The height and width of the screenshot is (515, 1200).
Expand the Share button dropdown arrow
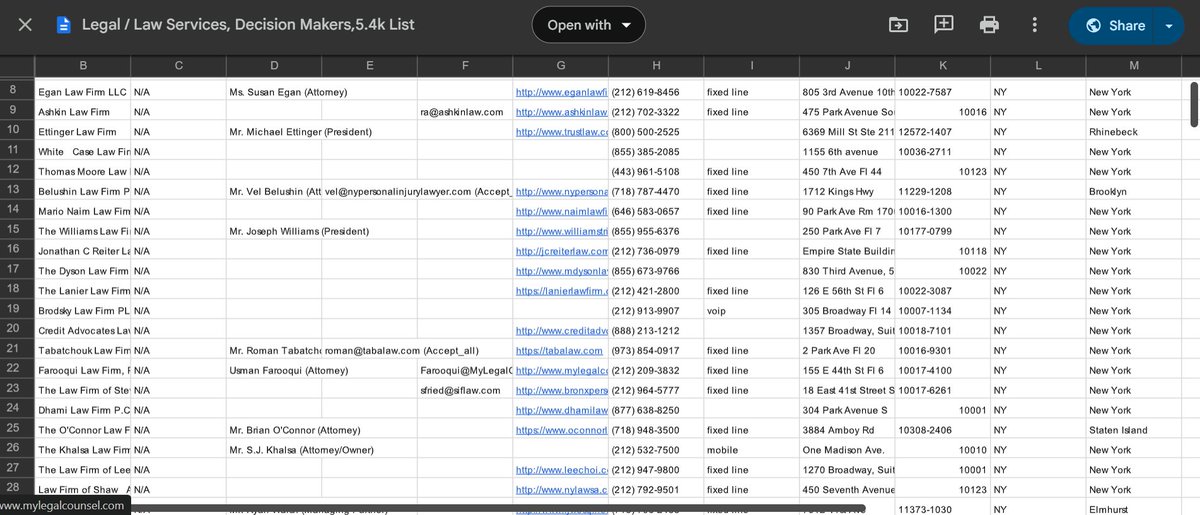[x=1169, y=25]
